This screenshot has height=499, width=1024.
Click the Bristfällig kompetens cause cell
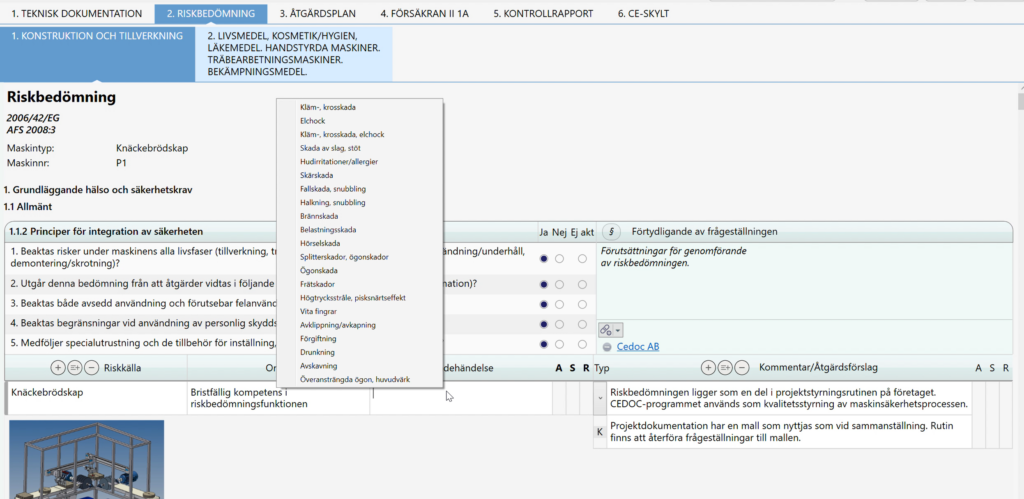pyautogui.click(x=279, y=398)
